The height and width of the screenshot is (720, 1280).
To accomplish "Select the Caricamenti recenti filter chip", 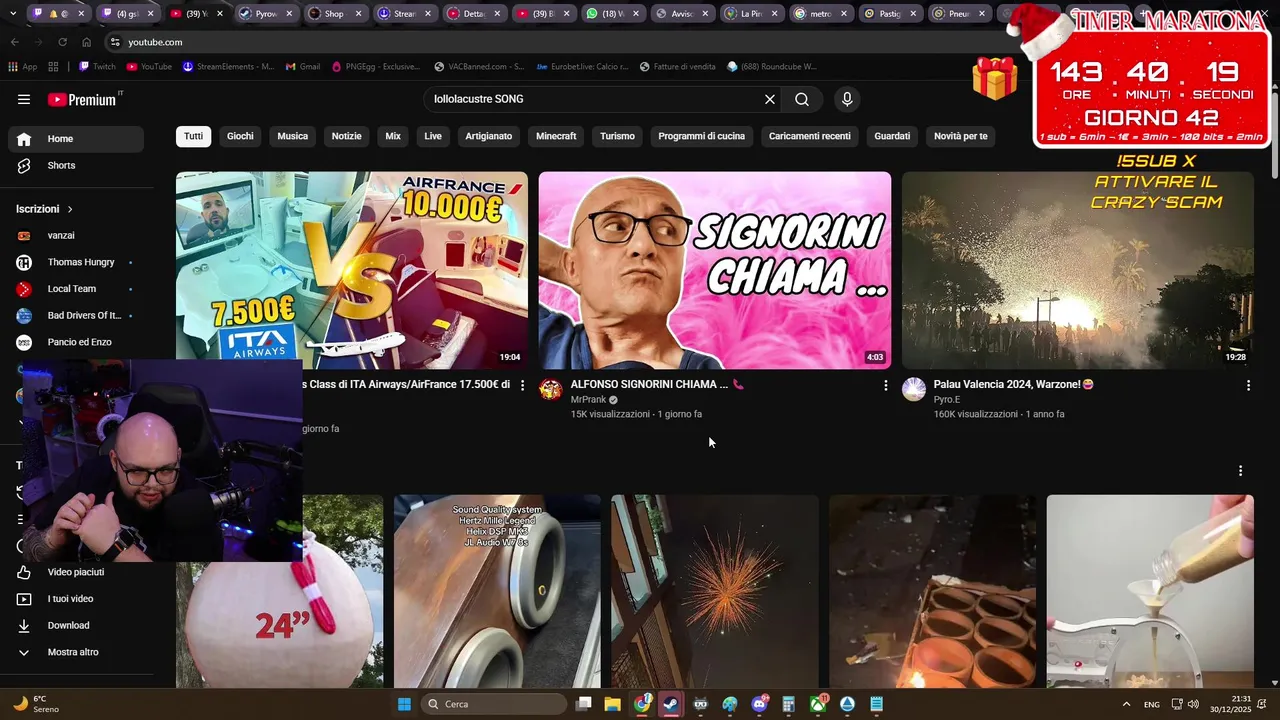I will point(810,136).
